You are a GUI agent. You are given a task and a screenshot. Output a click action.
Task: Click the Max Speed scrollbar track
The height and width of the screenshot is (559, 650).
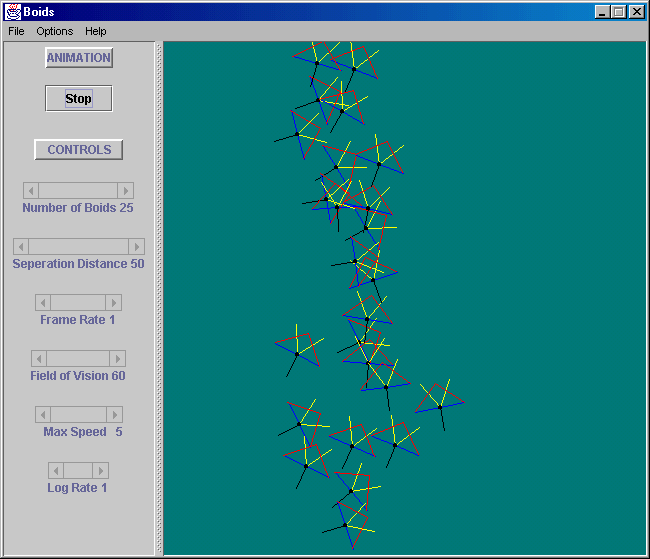[x=79, y=415]
